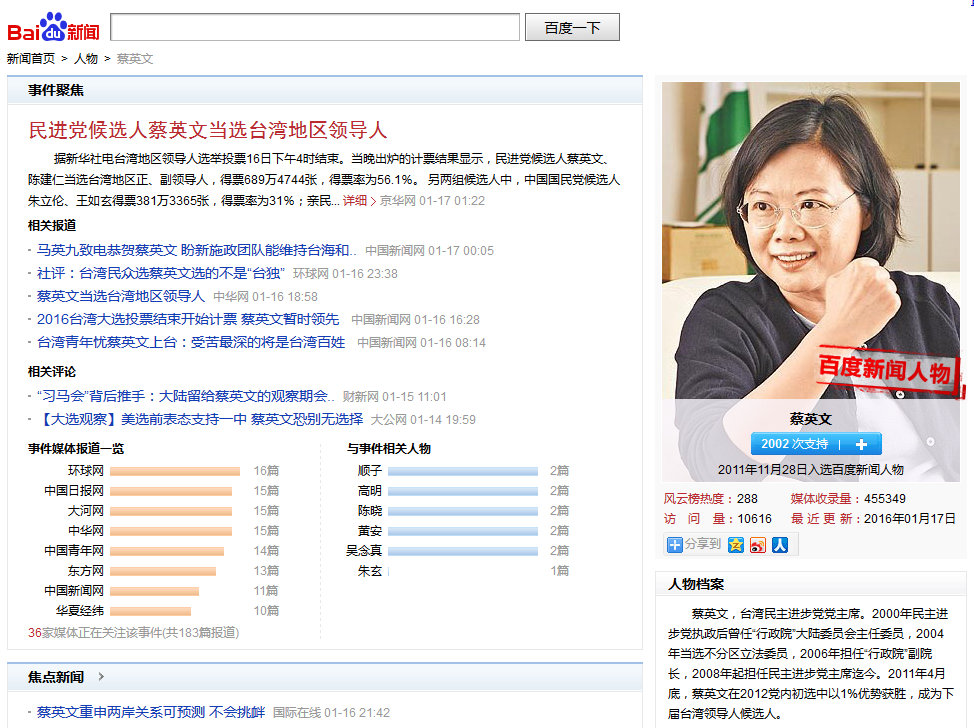Click the 环球网 16篇 orange bar

click(175, 471)
